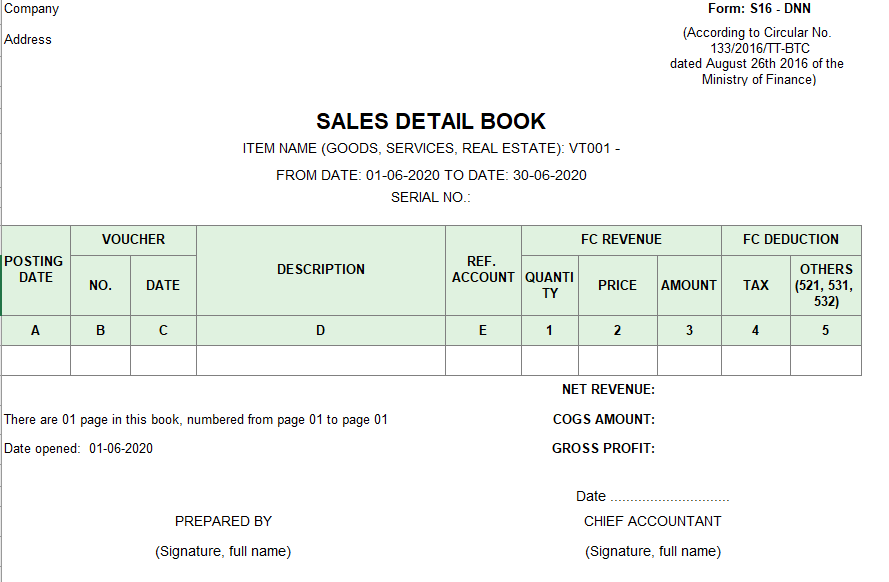Click the GROSS PROFIT label
Viewport: 889px width, 582px height.
[603, 449]
